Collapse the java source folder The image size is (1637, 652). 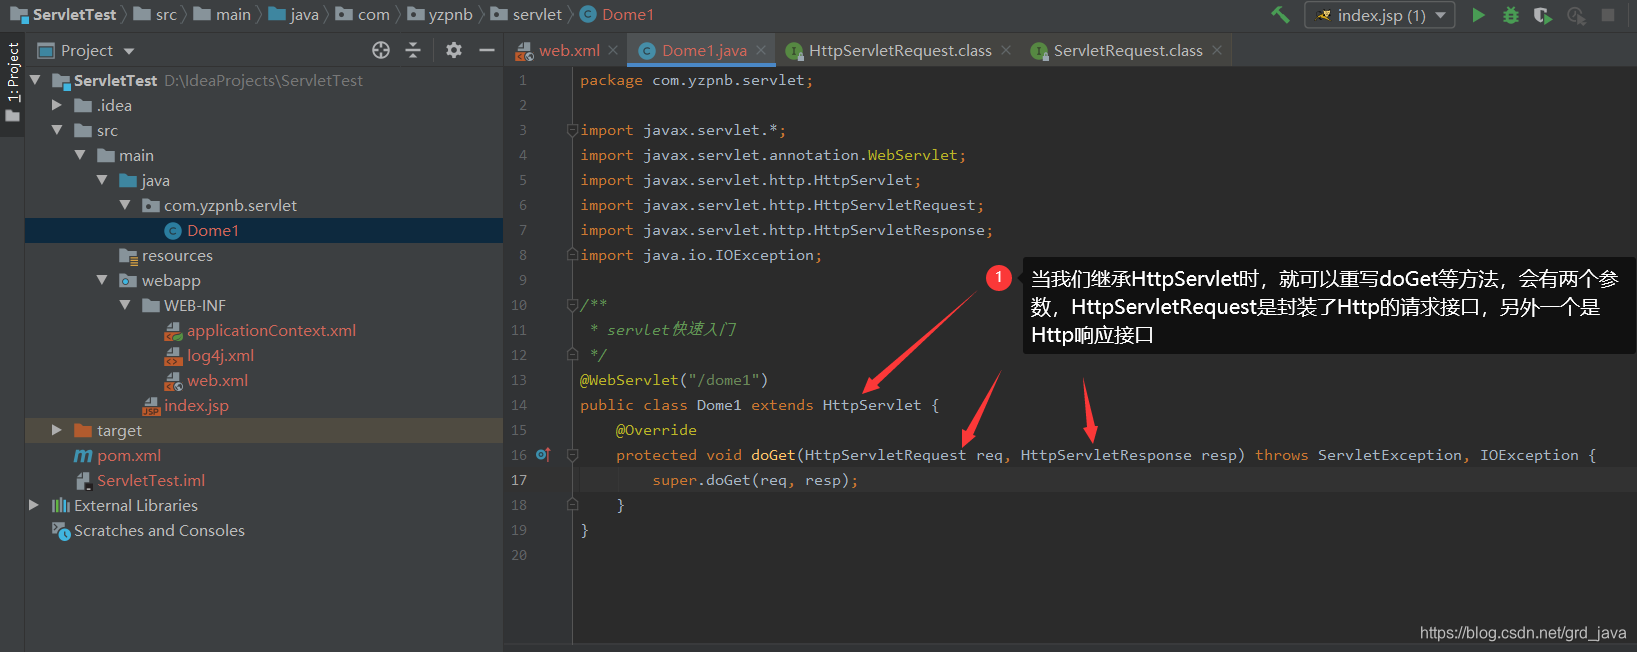[x=102, y=180]
